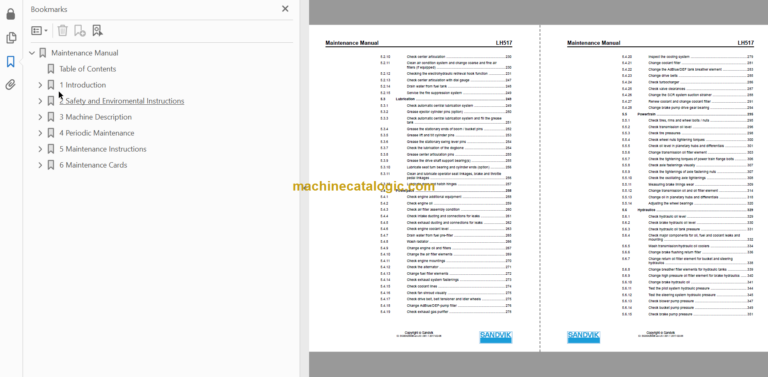Select 6 Maintenance Cards bookmark
The image size is (768, 377).
93,165
